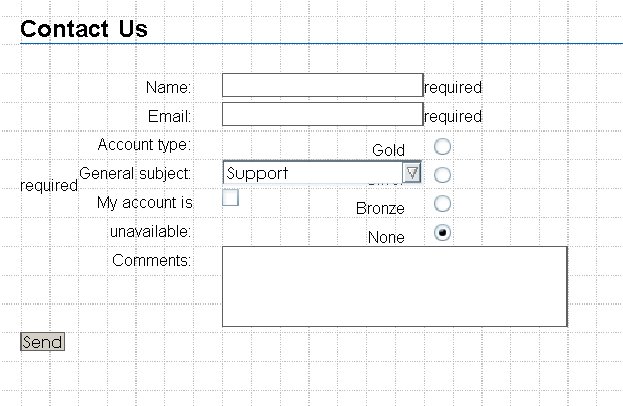The width and height of the screenshot is (623, 406).
Task: Select the radio button between Gold and Bronze
Action: (x=443, y=175)
